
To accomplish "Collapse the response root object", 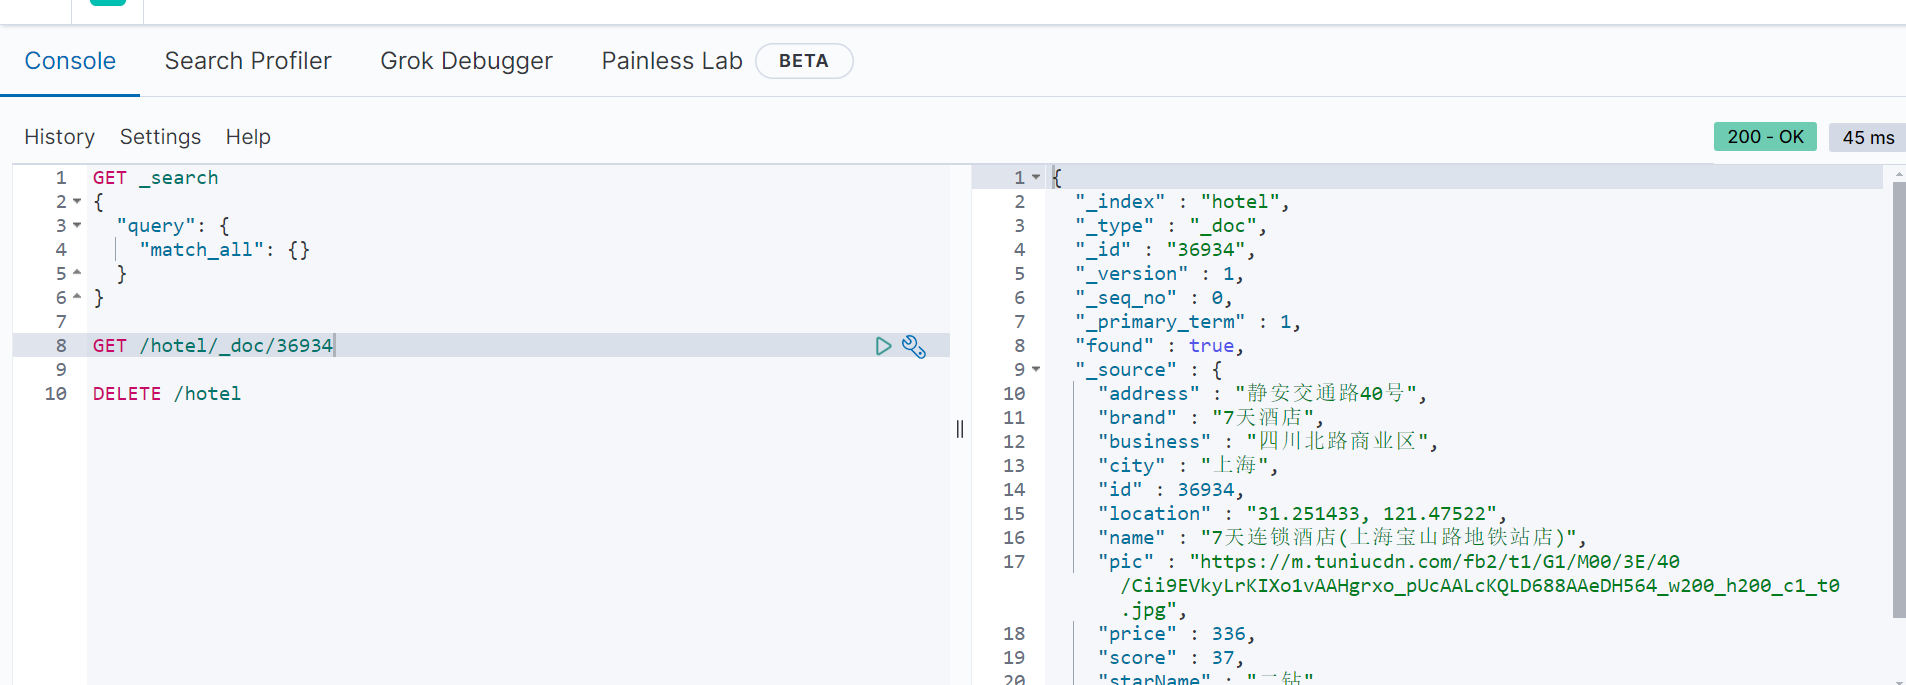I will (x=1036, y=178).
